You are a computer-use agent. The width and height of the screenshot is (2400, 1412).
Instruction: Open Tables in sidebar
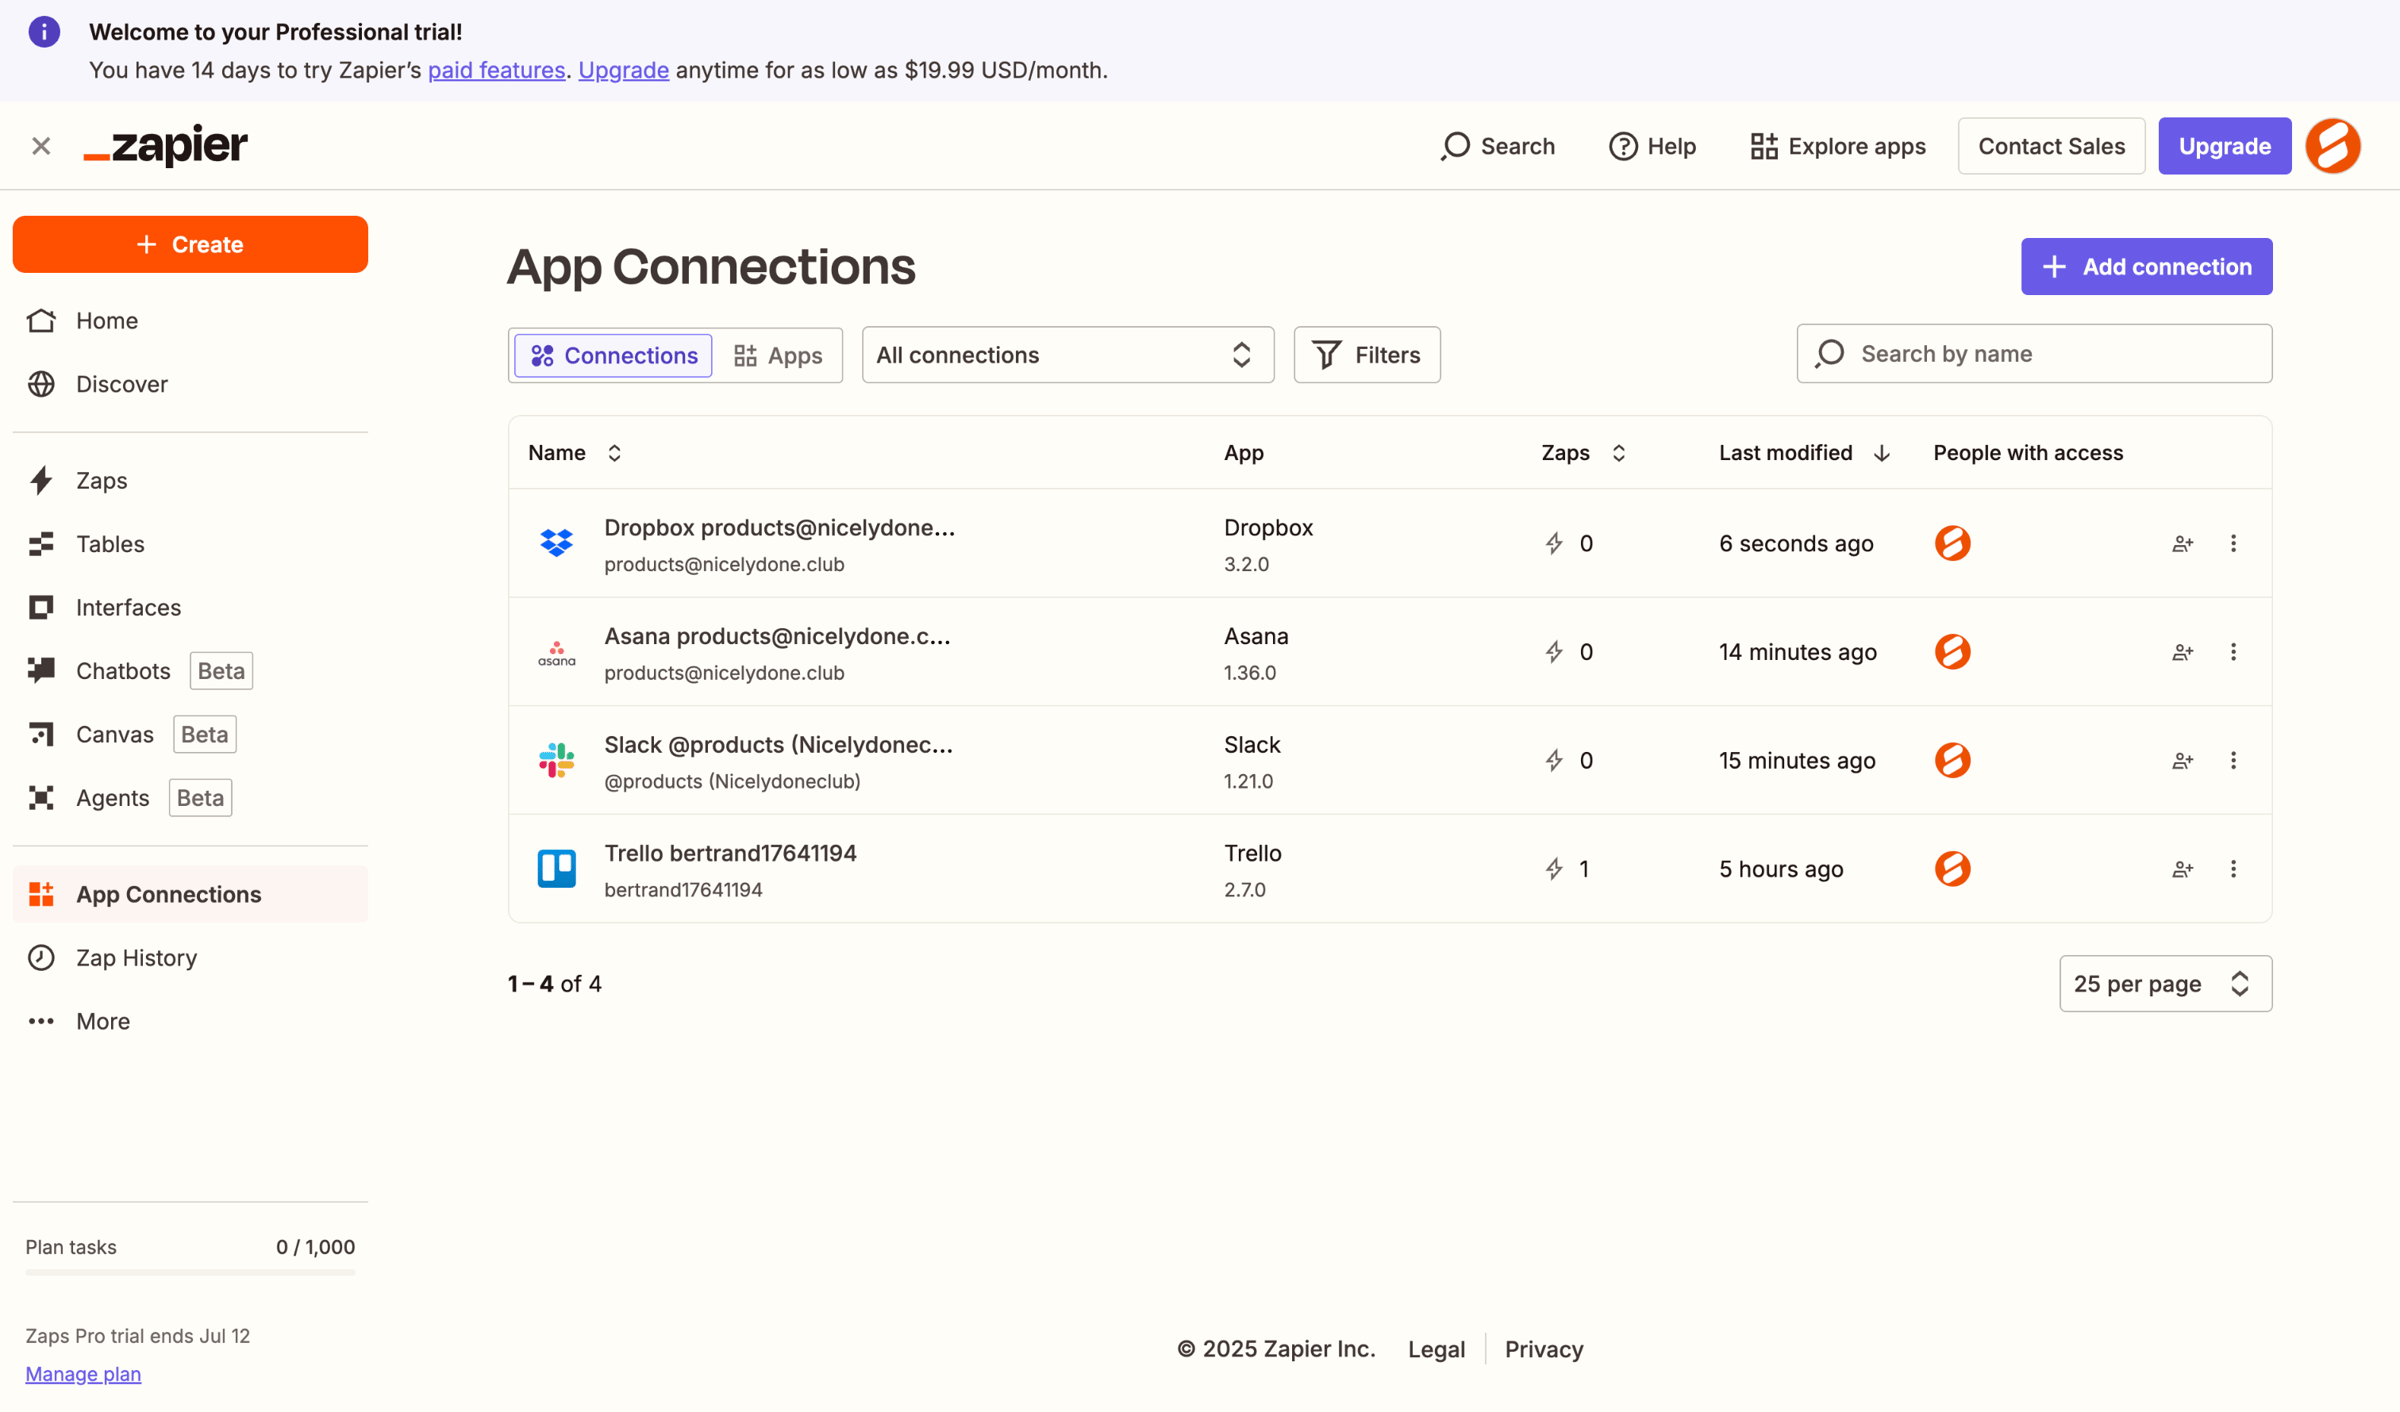(x=190, y=544)
